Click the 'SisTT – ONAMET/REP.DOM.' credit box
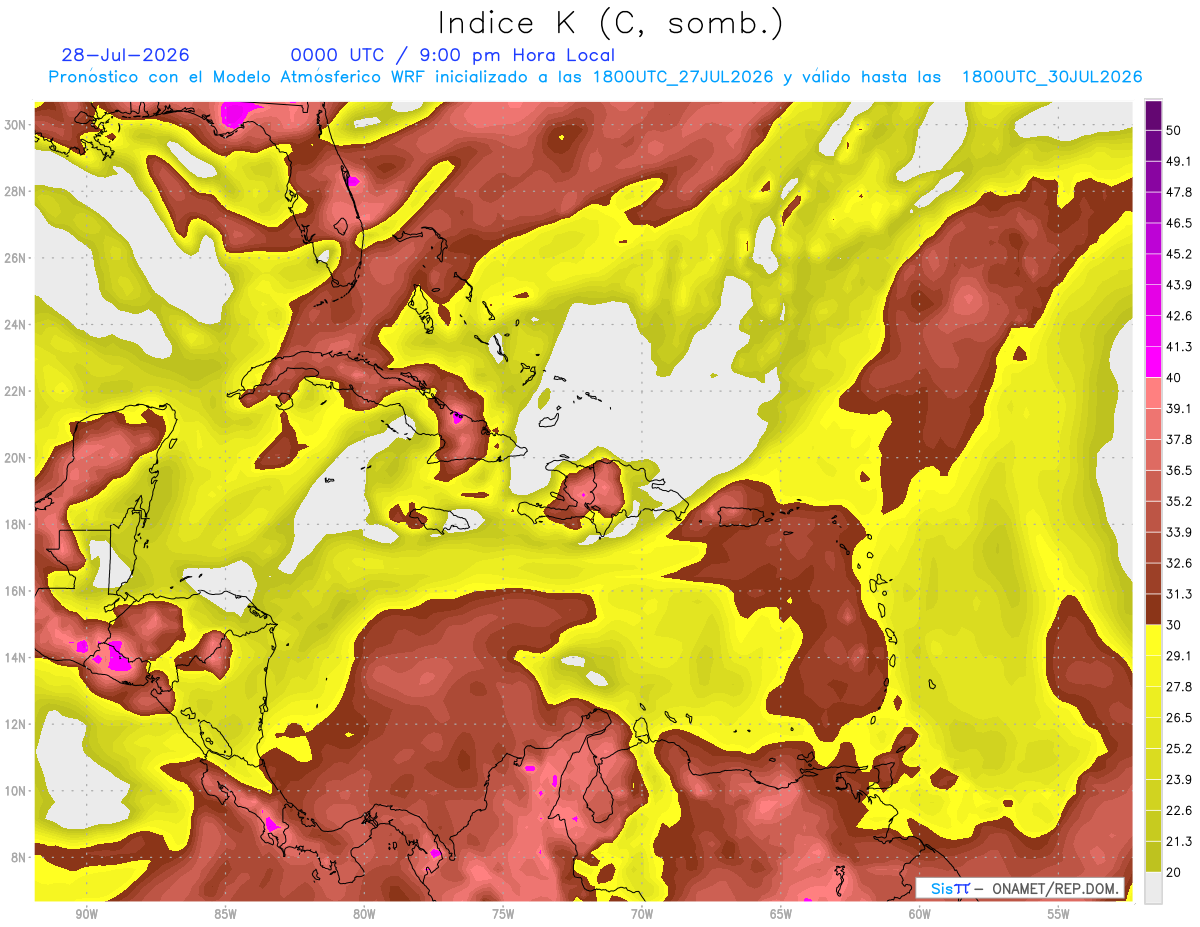1200x927 pixels. click(x=1019, y=888)
